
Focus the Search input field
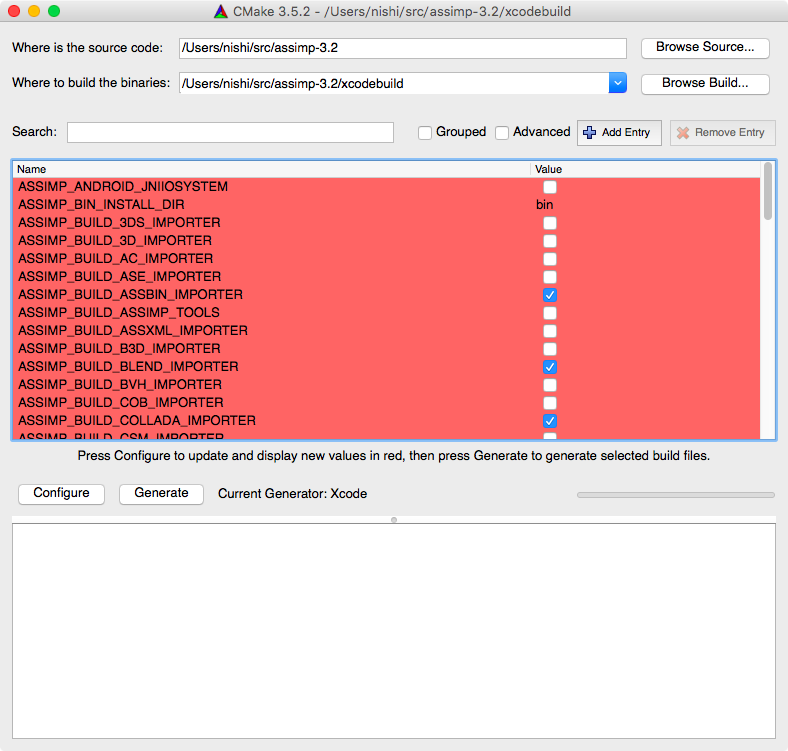pos(230,133)
